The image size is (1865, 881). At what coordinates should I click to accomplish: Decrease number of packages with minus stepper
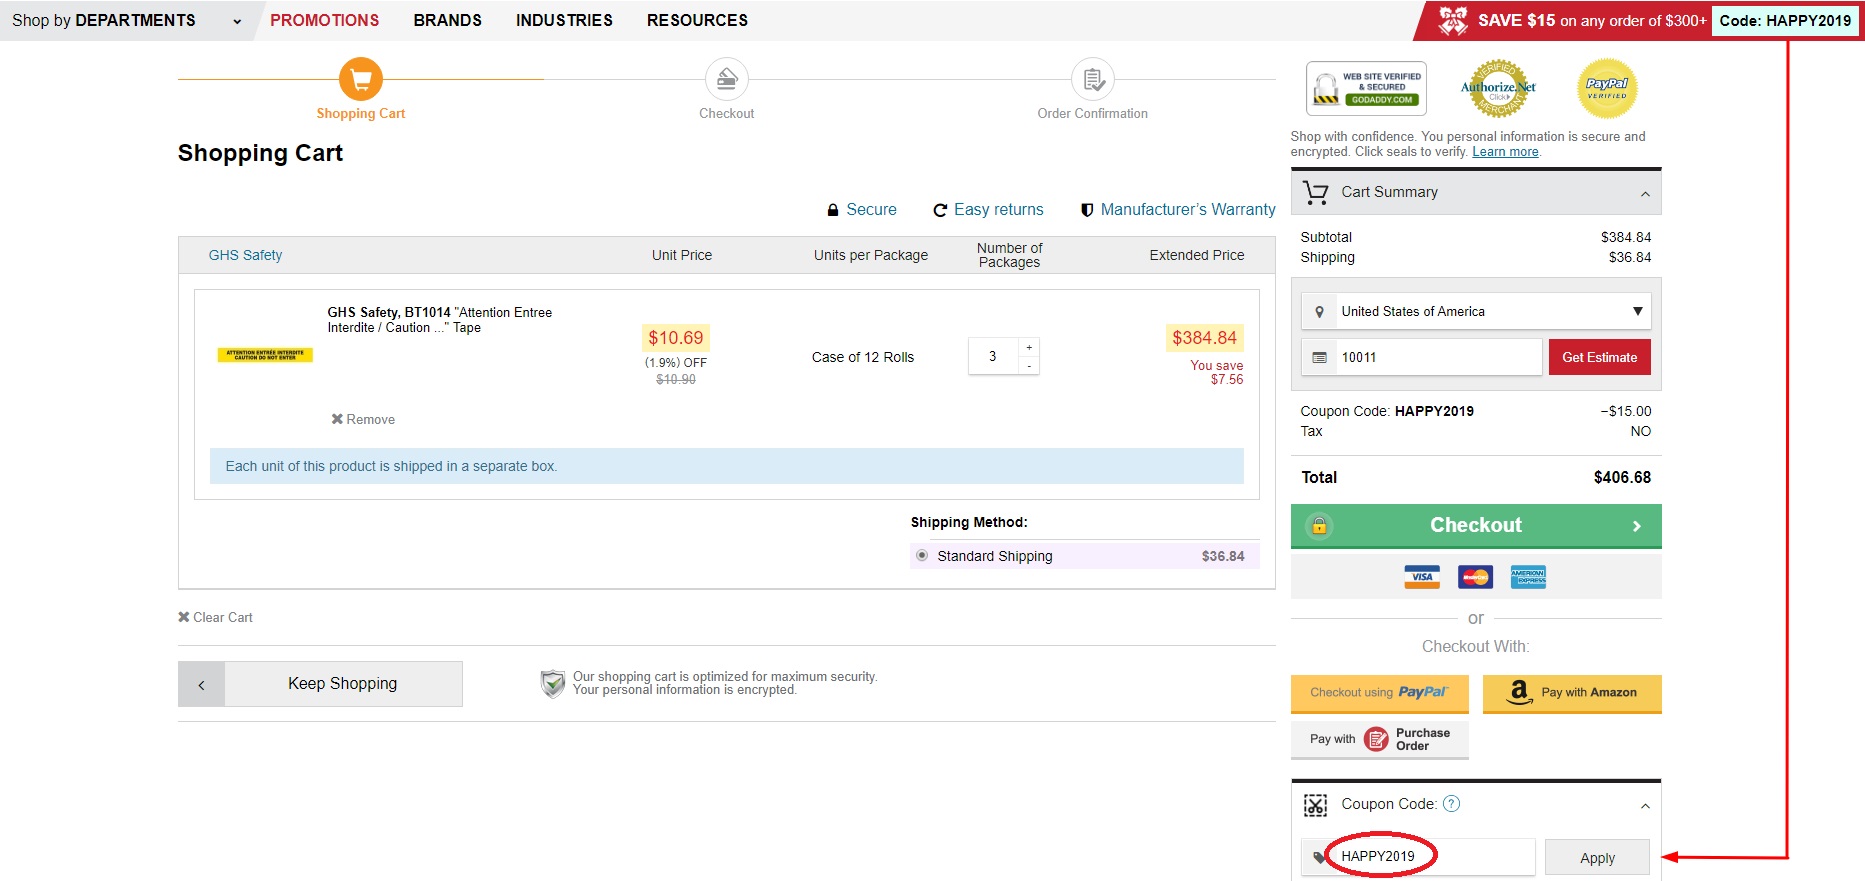(x=1029, y=366)
